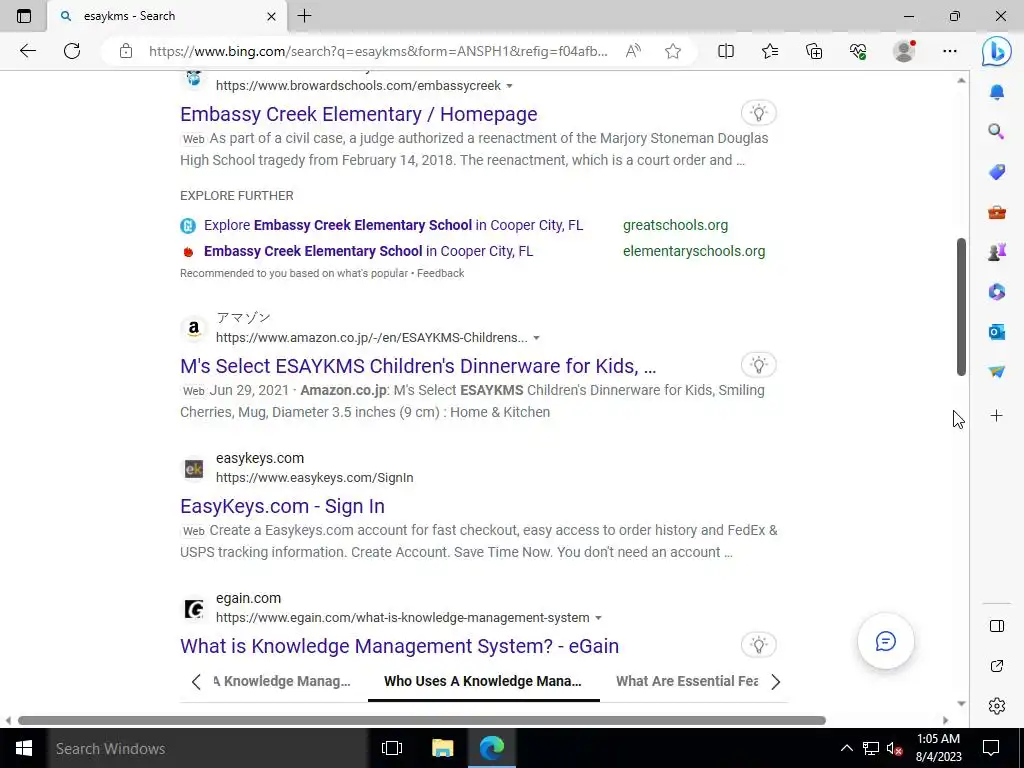This screenshot has width=1024, height=768.
Task: Open Task View on taskbar
Action: coord(392,748)
